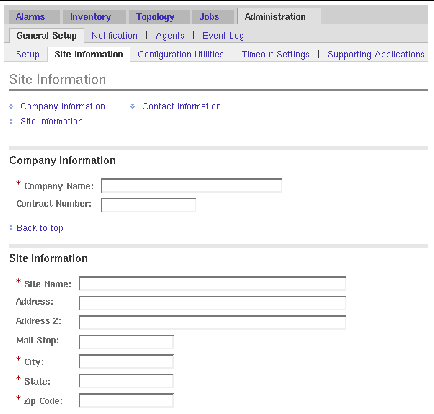Click the Company Information section heading

tap(62, 160)
